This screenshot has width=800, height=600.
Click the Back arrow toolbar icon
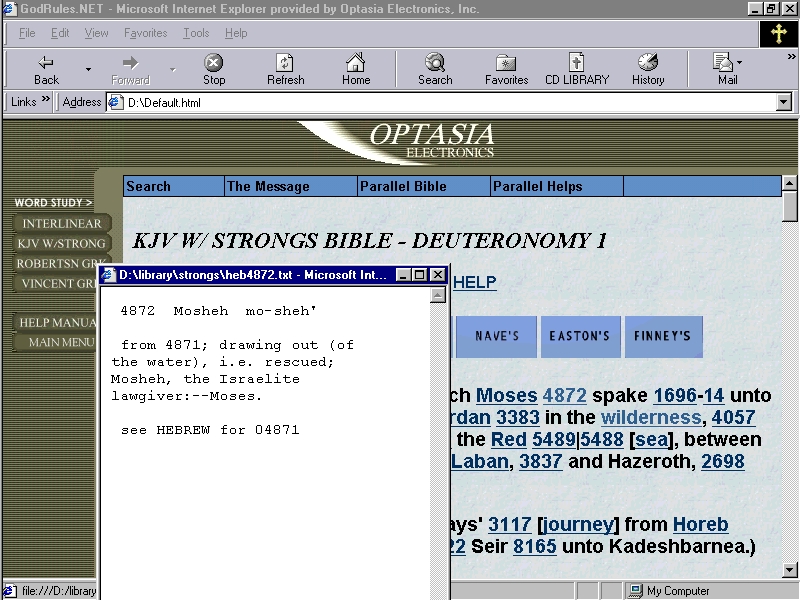[46, 68]
